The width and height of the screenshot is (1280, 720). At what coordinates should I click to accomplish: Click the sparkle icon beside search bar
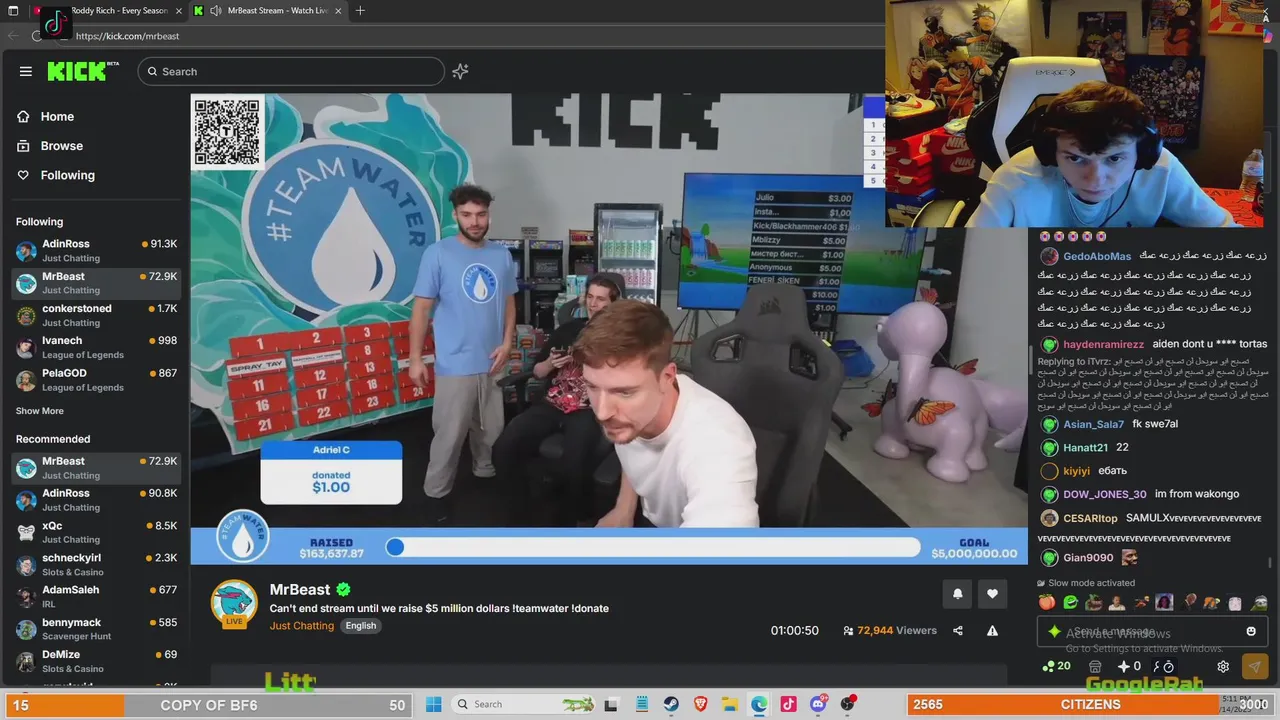460,71
